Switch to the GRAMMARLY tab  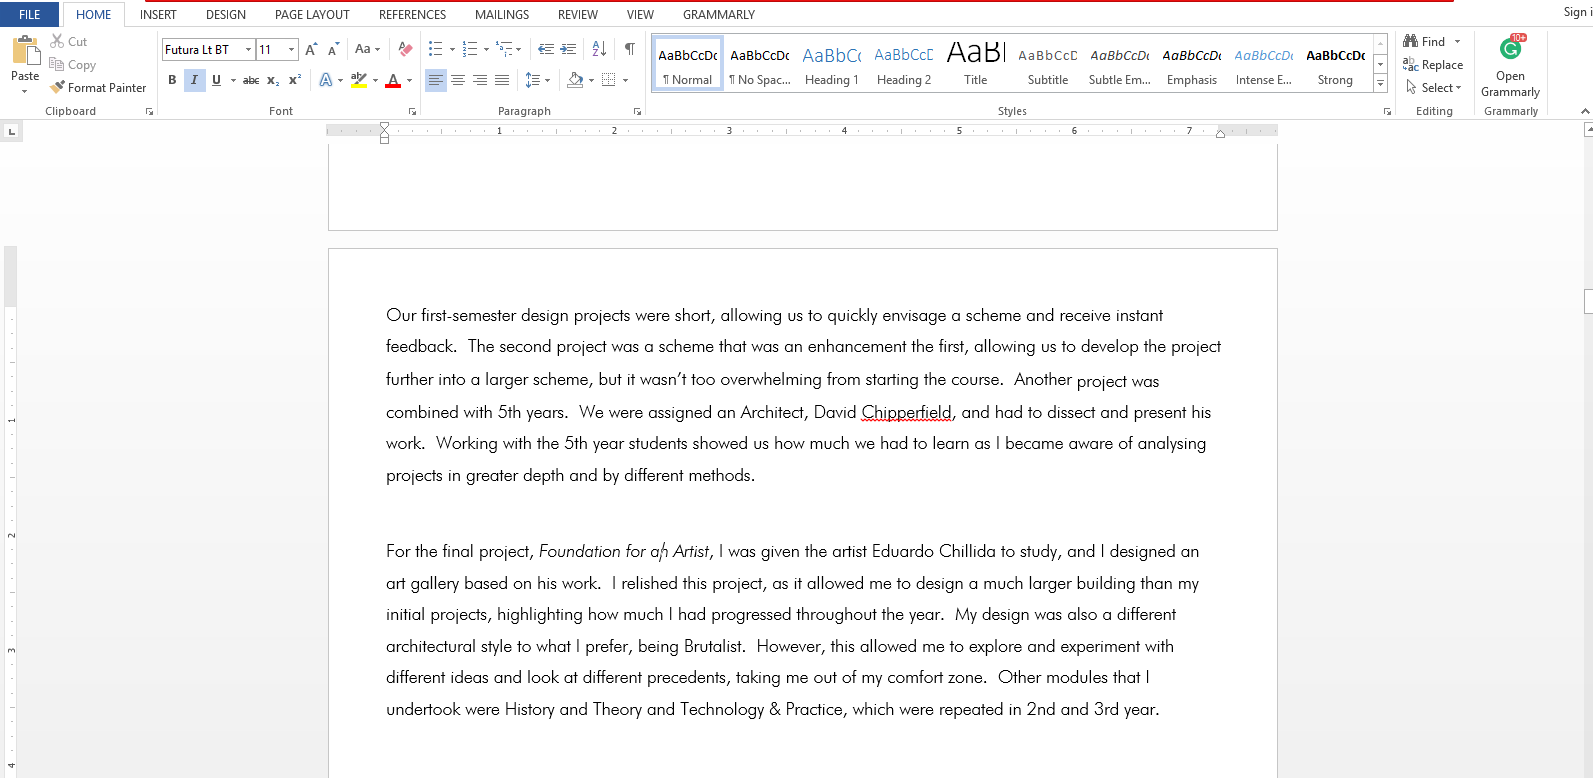click(x=719, y=14)
